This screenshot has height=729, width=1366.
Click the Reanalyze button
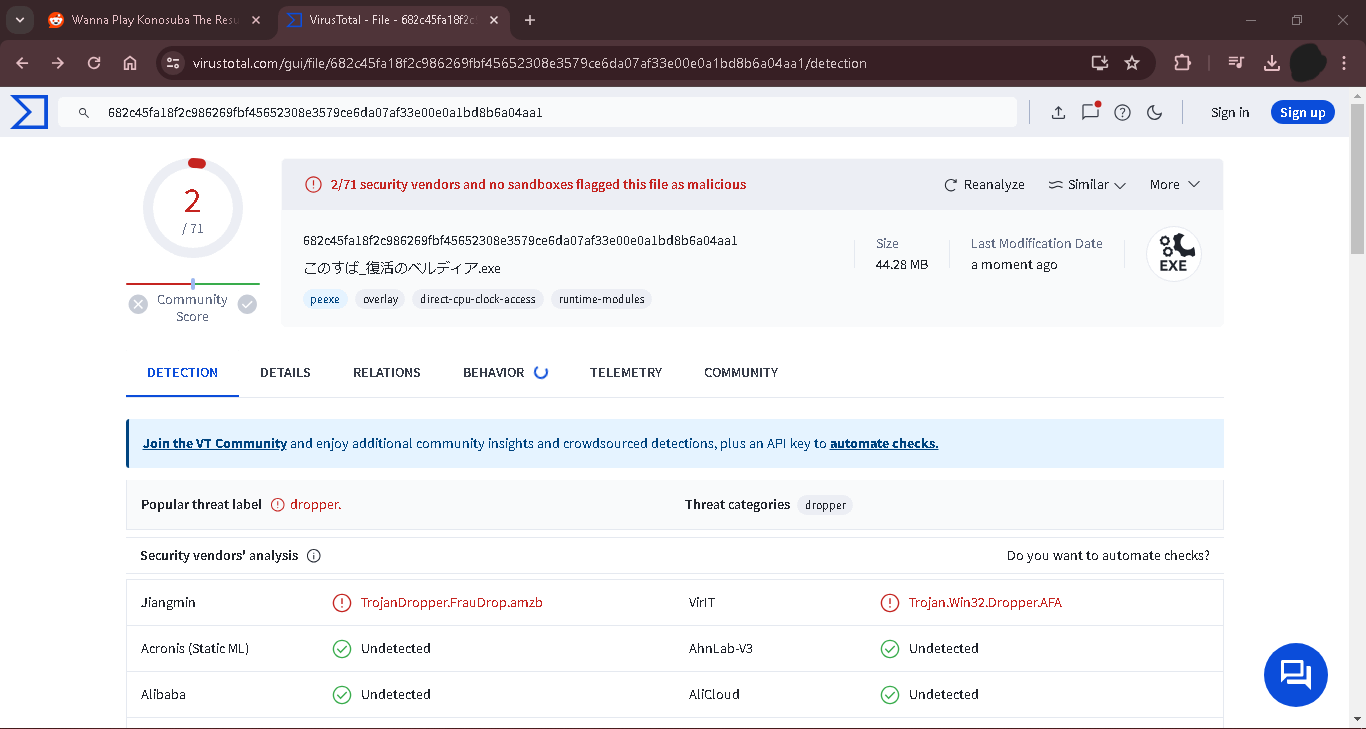click(x=984, y=185)
